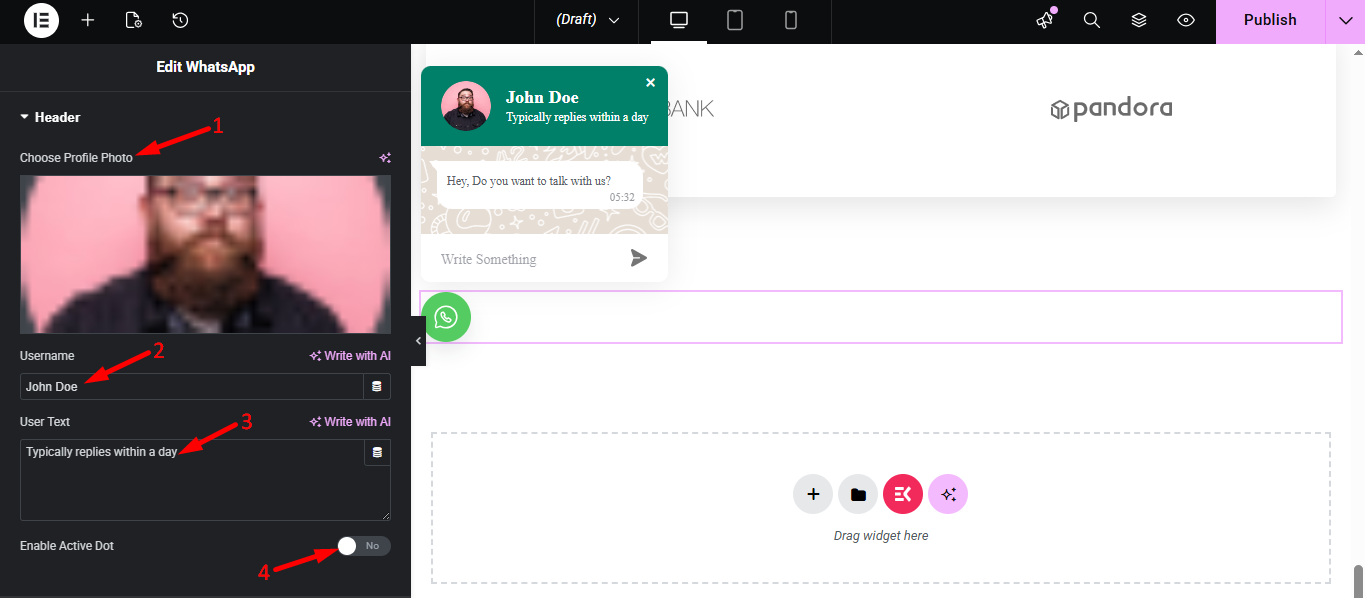Open the Finder search icon
This screenshot has height=598, width=1365.
tap(1091, 20)
